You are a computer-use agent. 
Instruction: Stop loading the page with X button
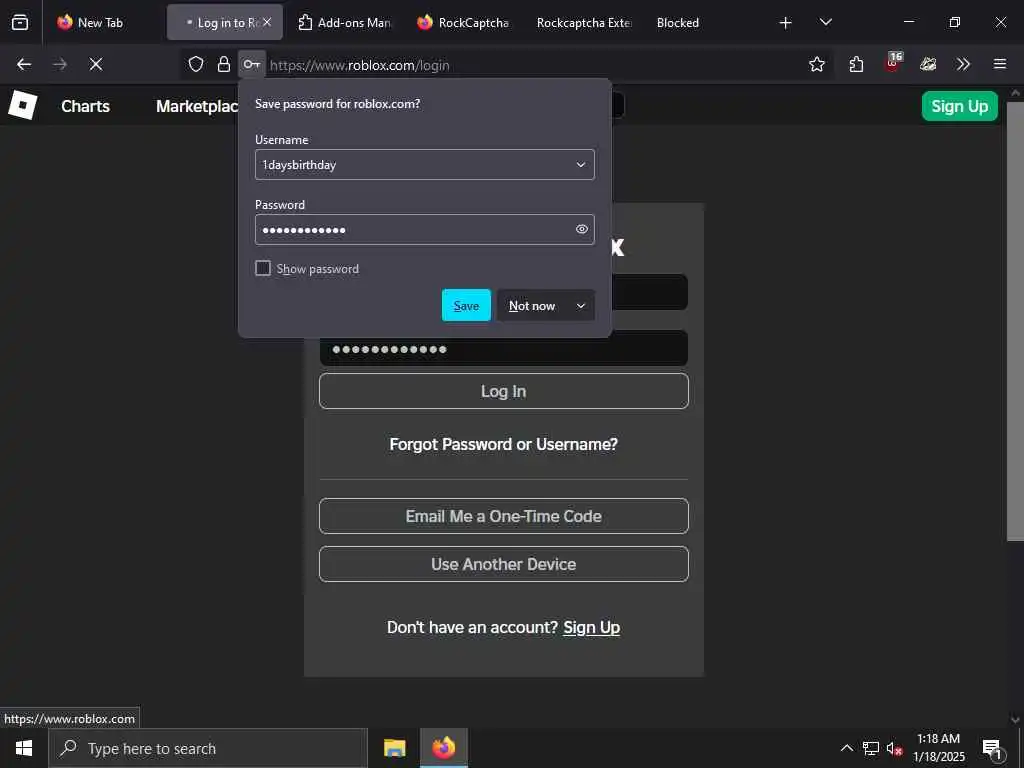[x=95, y=64]
